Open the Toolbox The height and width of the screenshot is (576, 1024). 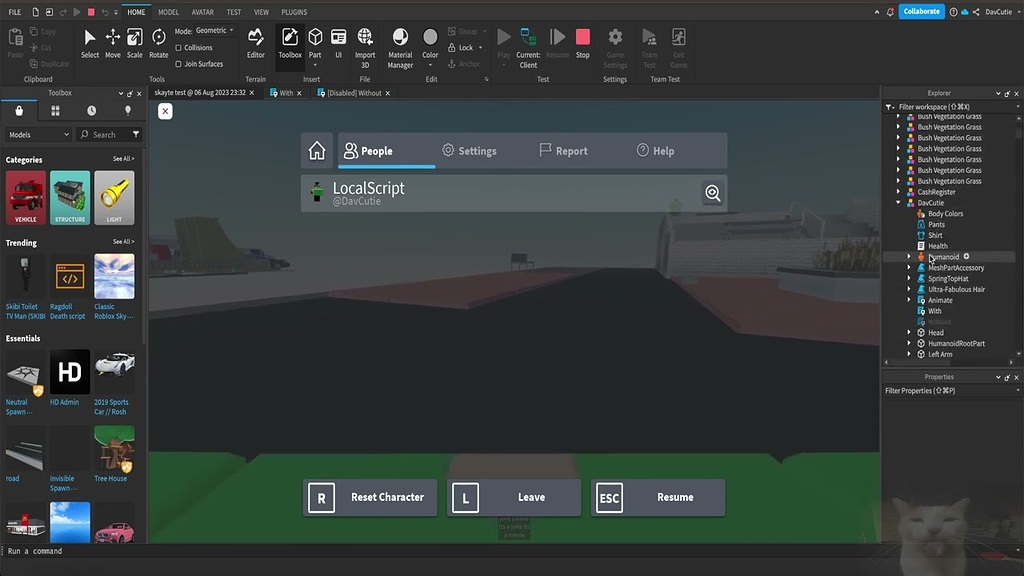pos(289,45)
